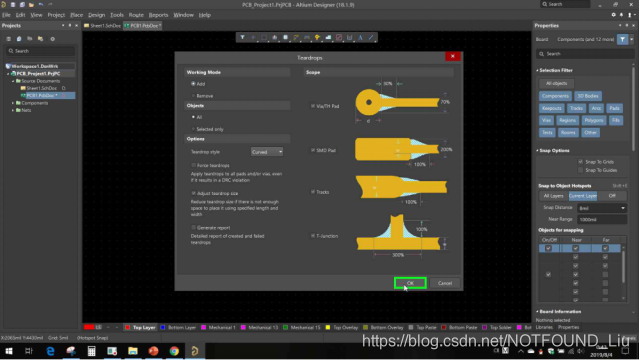639x360 pixels.
Task: Open the Windows Start menu
Action: tap(9, 351)
